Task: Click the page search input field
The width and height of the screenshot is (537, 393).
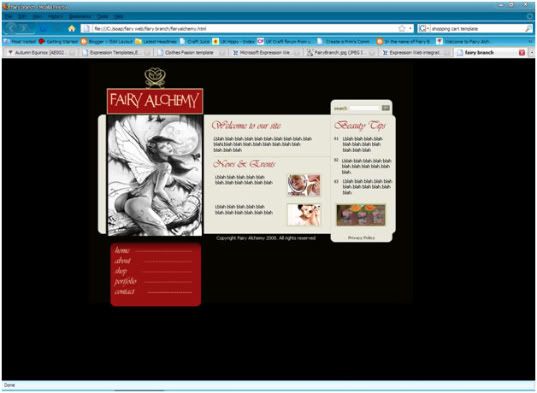Action: tap(364, 108)
